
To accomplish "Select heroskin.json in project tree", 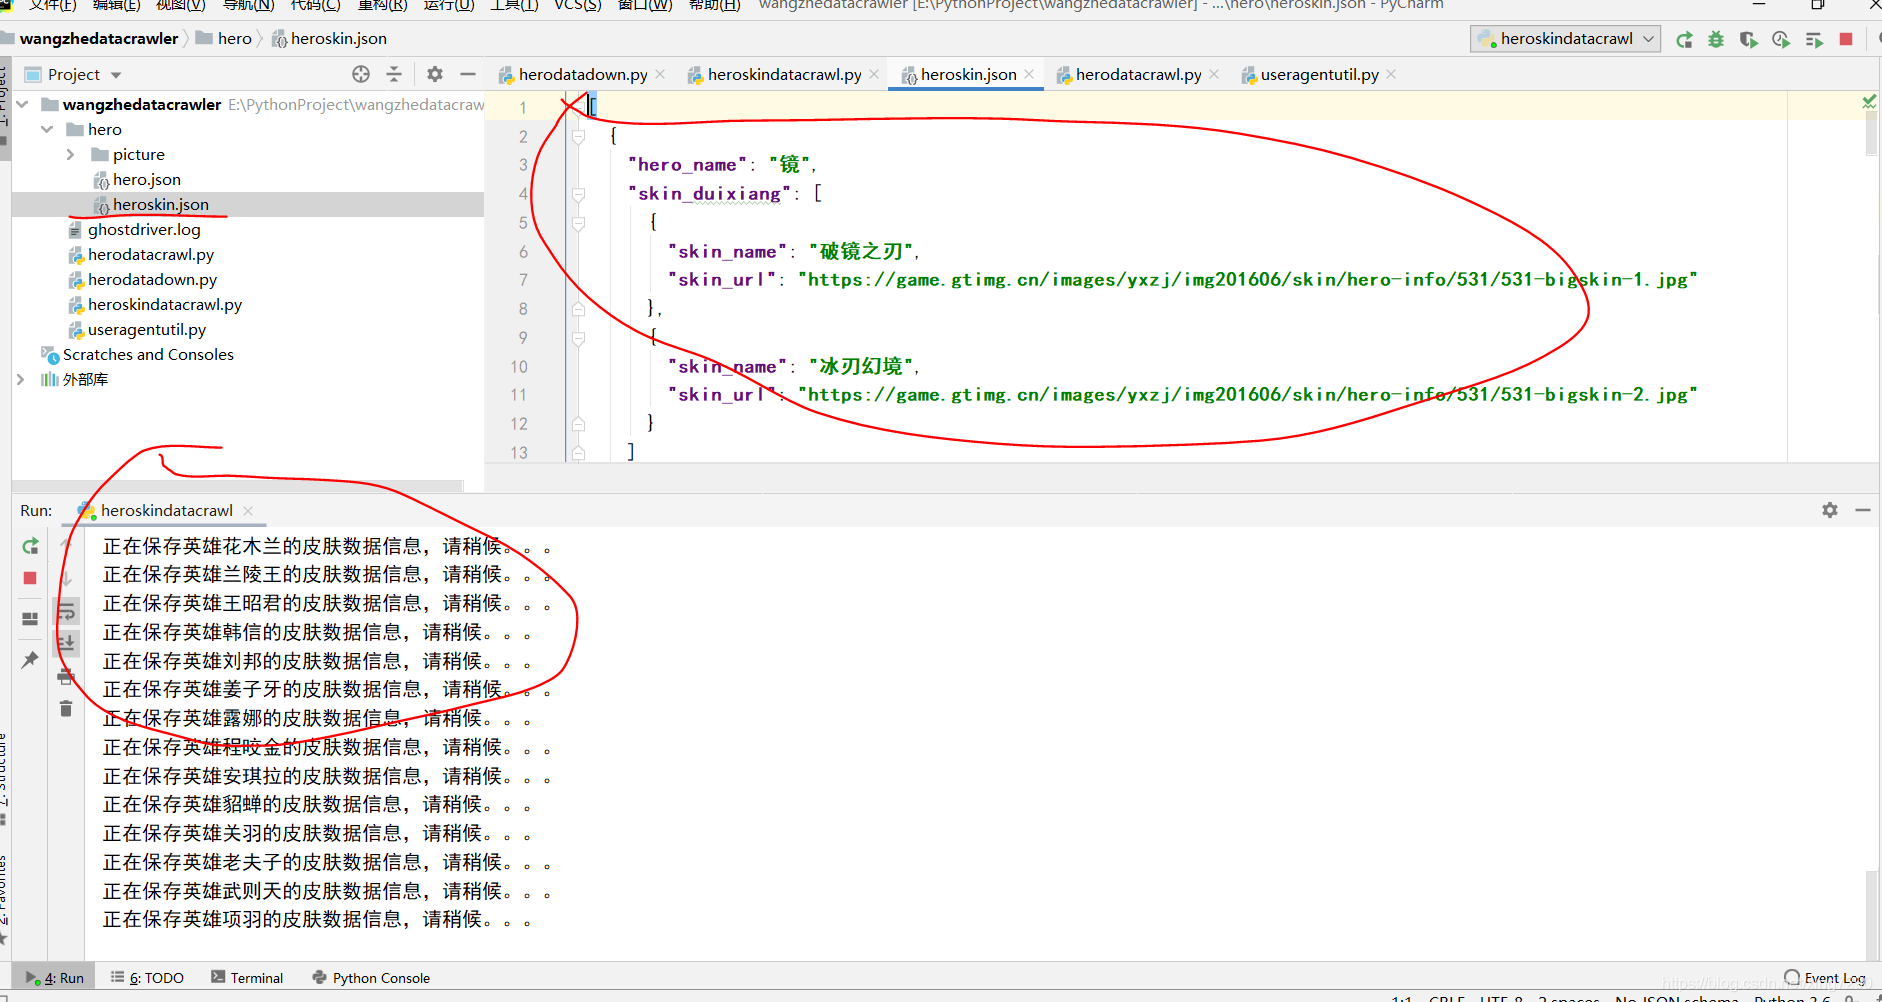I will [161, 204].
